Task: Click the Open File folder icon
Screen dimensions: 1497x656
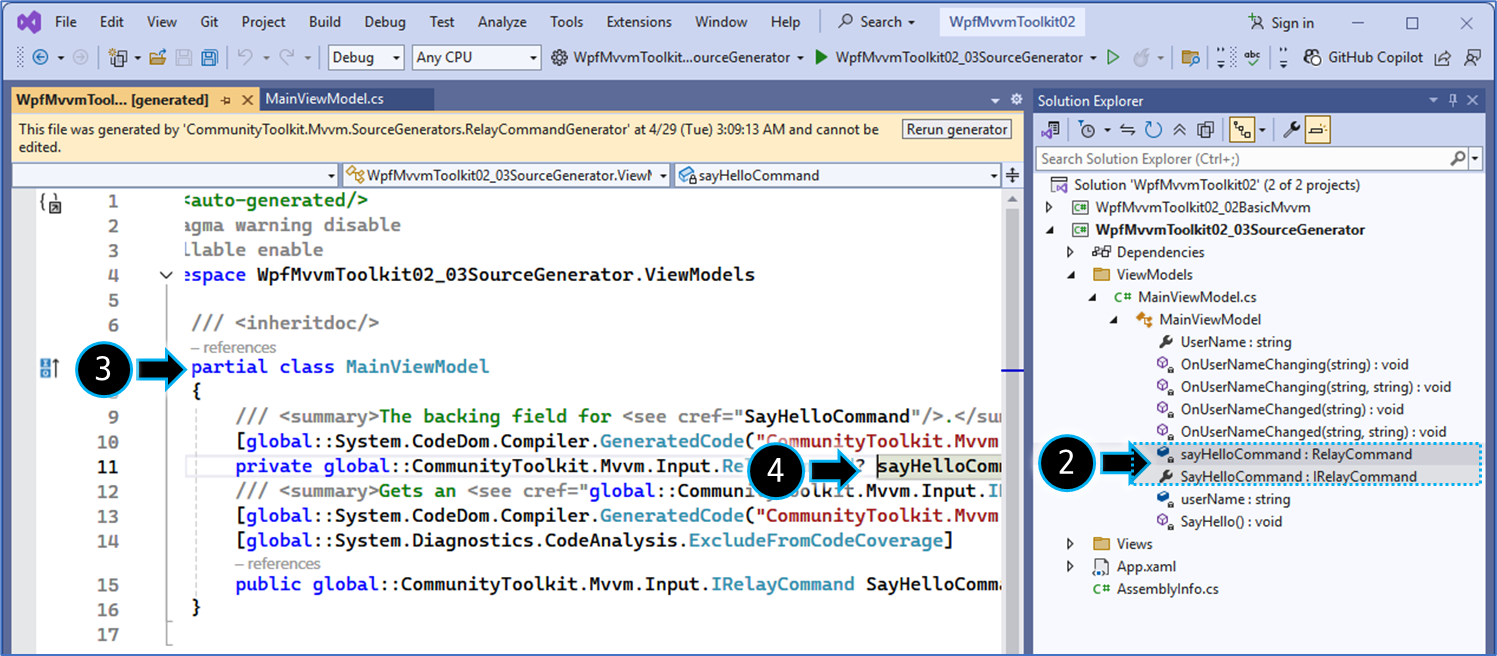Action: [x=158, y=58]
